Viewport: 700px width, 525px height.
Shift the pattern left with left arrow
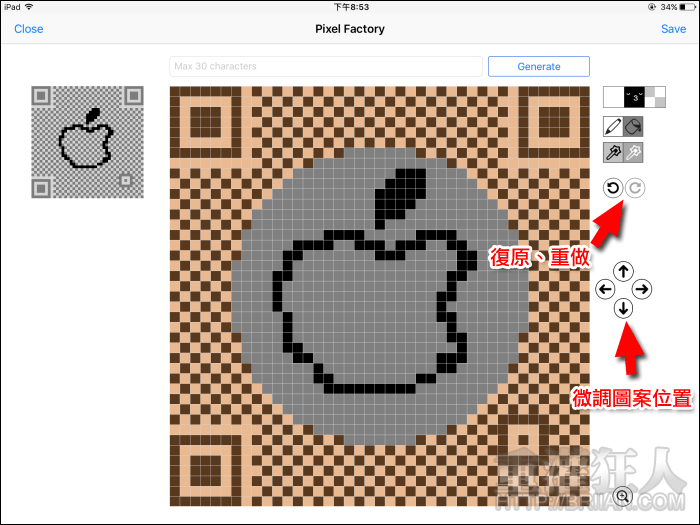605,289
